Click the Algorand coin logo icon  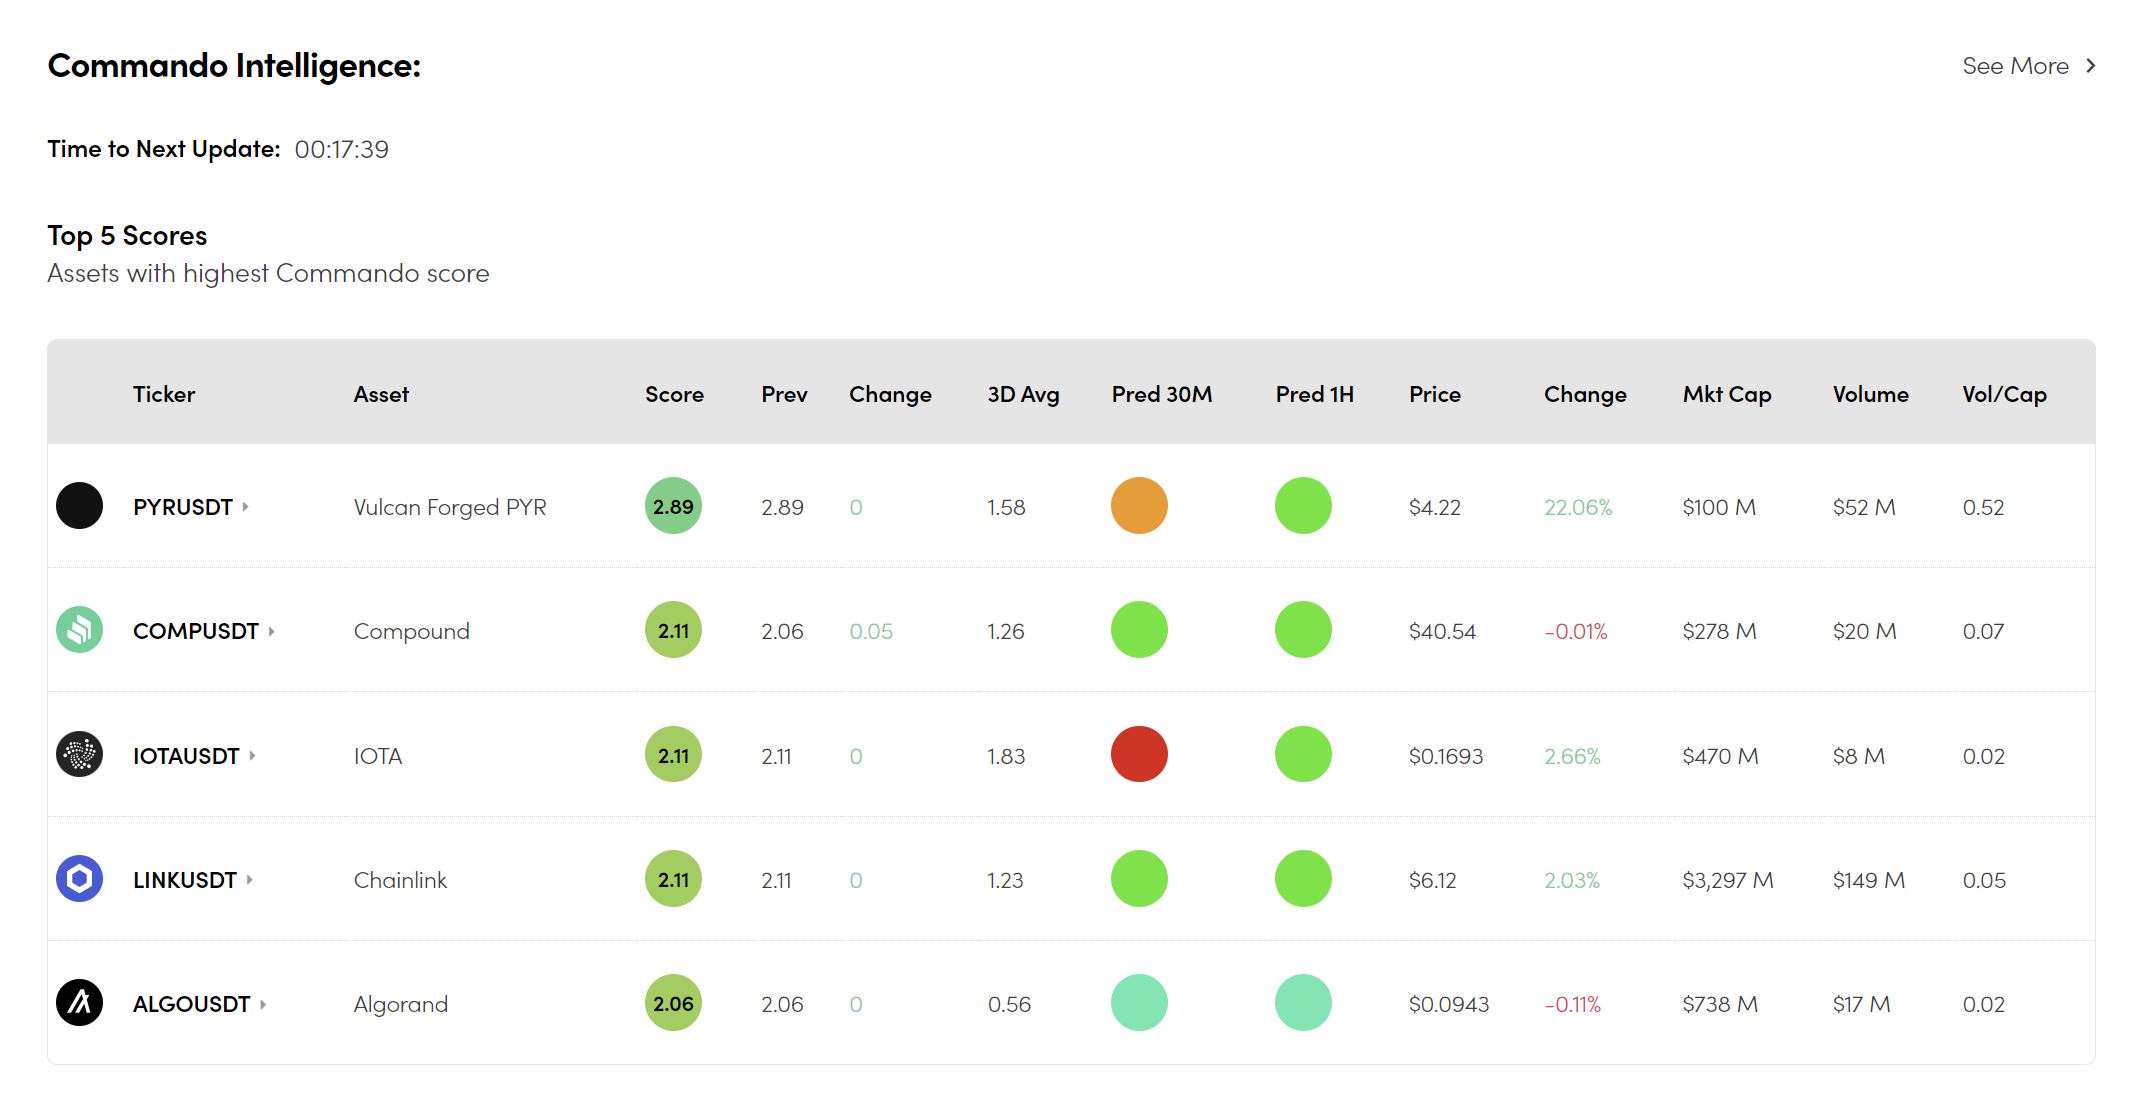[79, 1003]
